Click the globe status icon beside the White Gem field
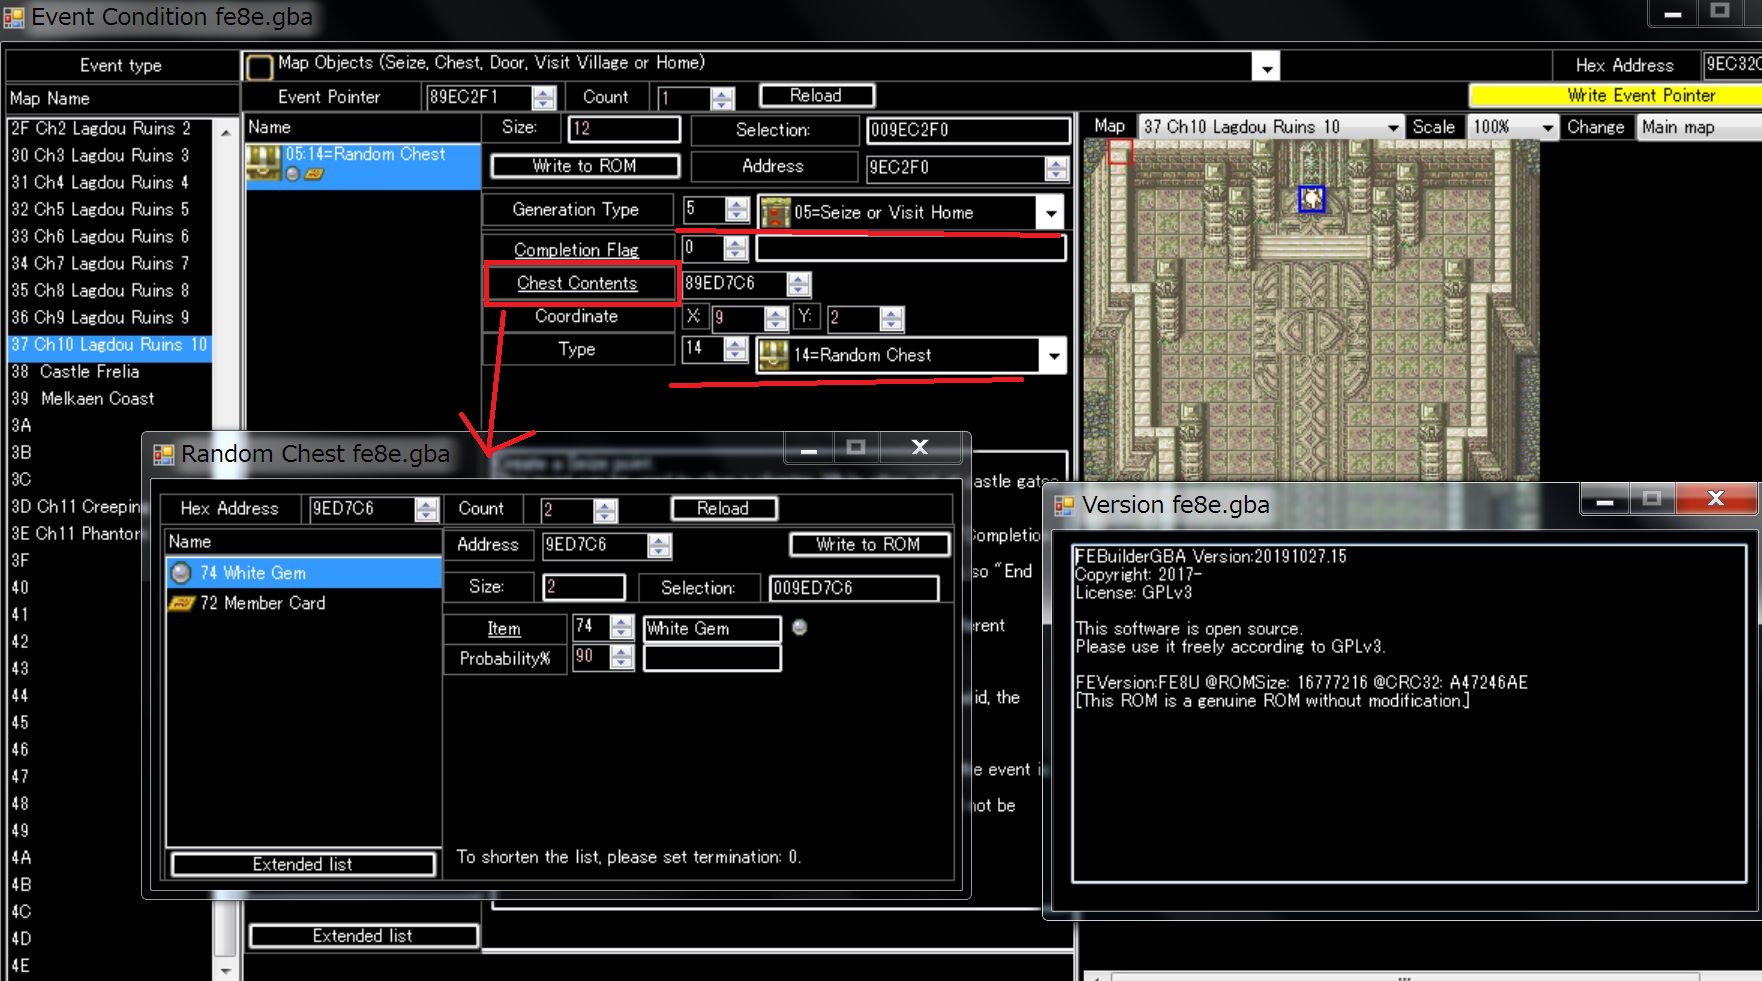This screenshot has width=1762, height=981. [799, 628]
